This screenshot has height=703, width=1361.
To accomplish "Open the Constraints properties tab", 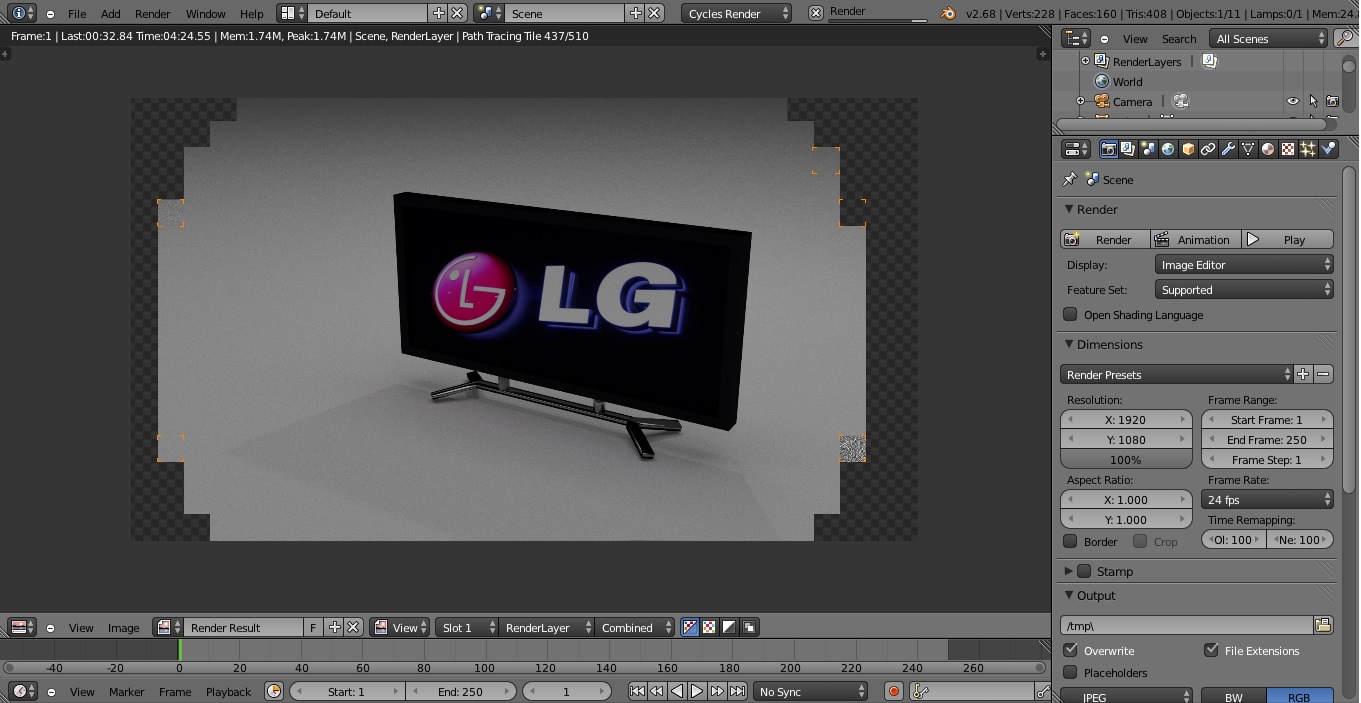I will (1208, 149).
